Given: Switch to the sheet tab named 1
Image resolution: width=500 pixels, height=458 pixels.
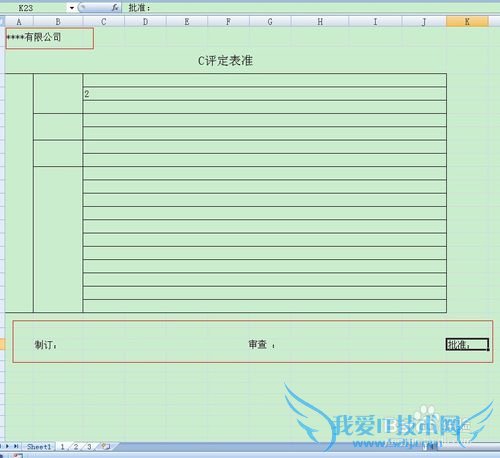Looking at the screenshot, I should (62, 447).
